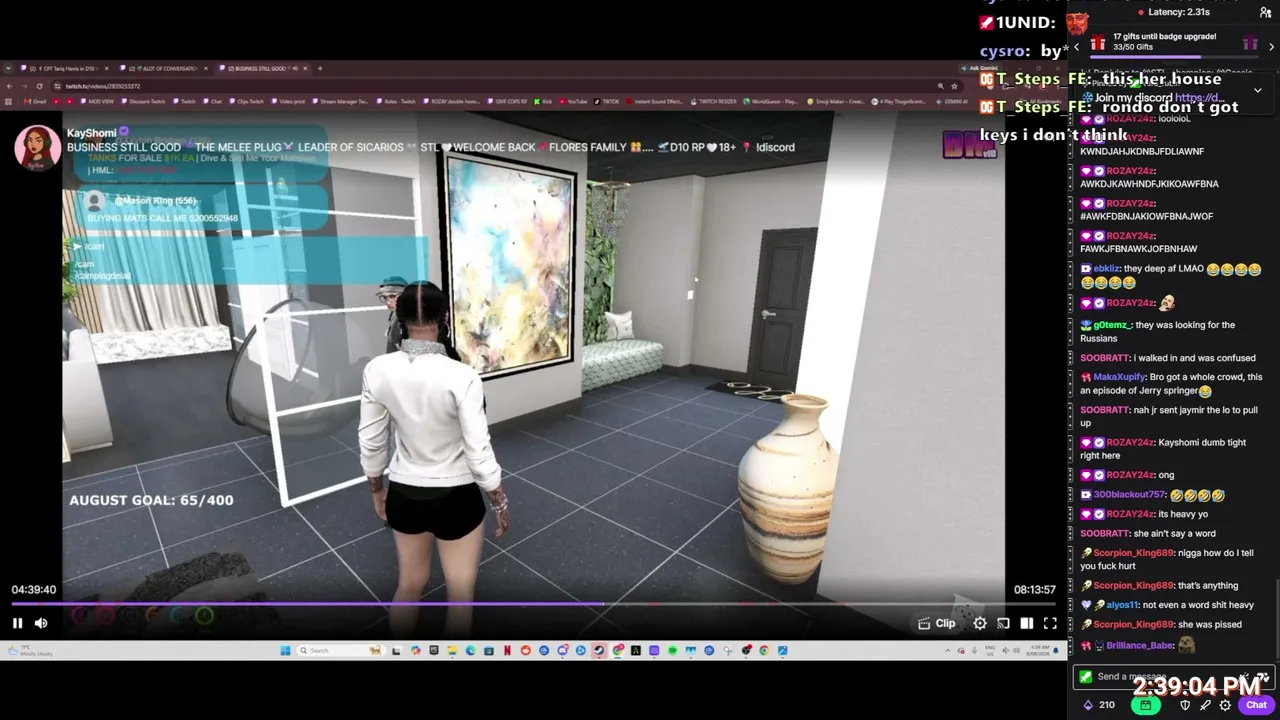Reload the browser page
Screen dimensions: 1280x720
pyautogui.click(x=40, y=86)
